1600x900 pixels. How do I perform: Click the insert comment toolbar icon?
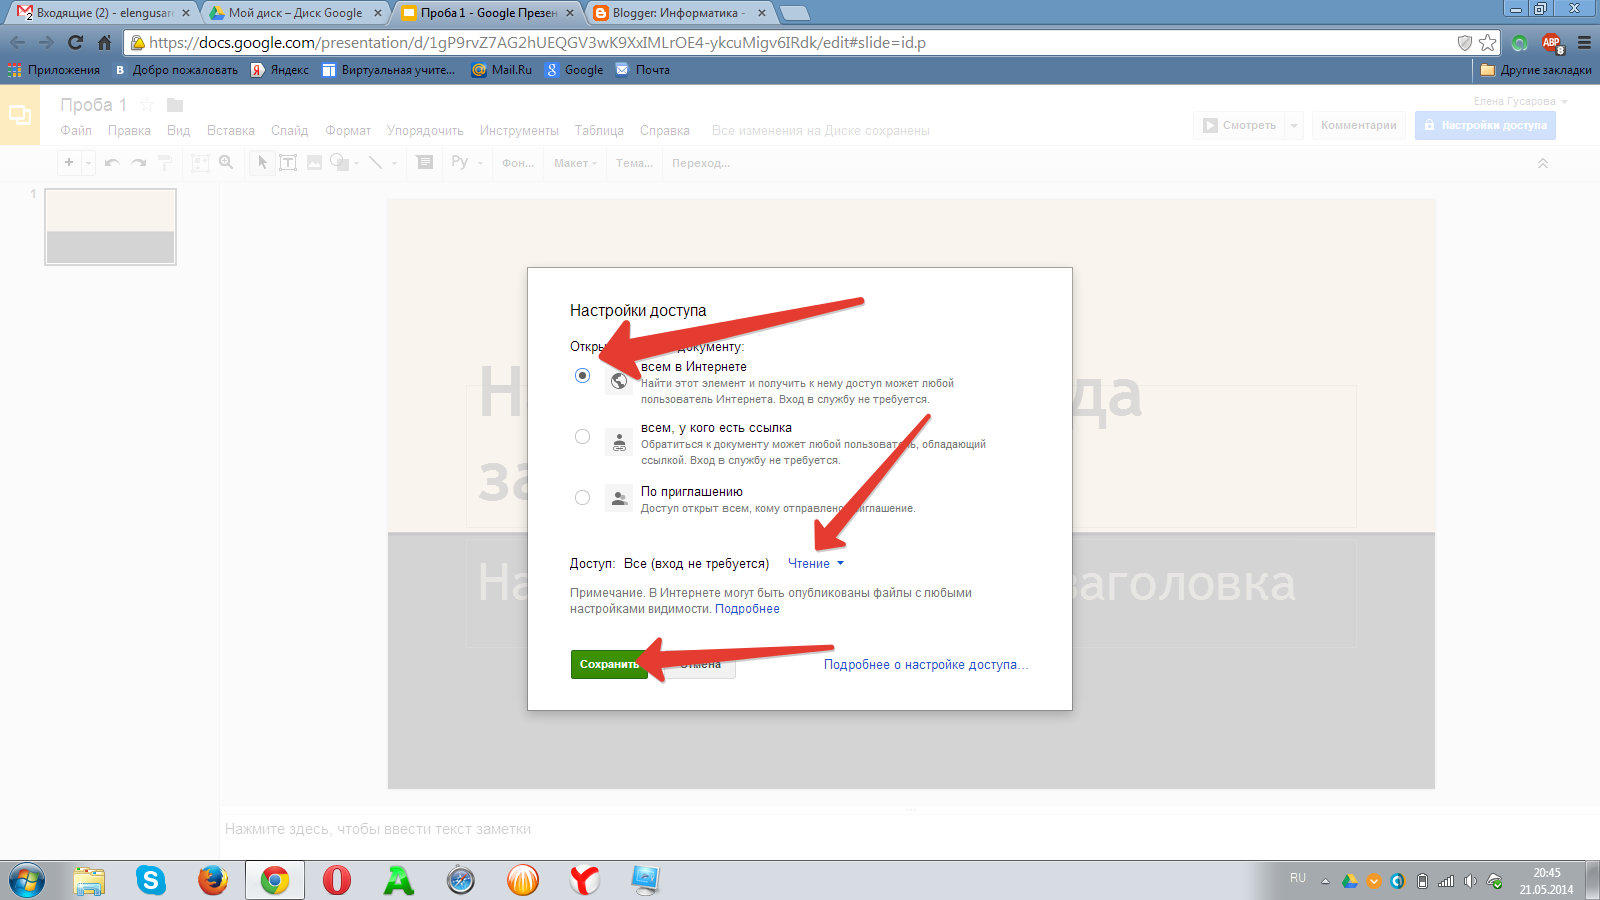click(x=425, y=163)
